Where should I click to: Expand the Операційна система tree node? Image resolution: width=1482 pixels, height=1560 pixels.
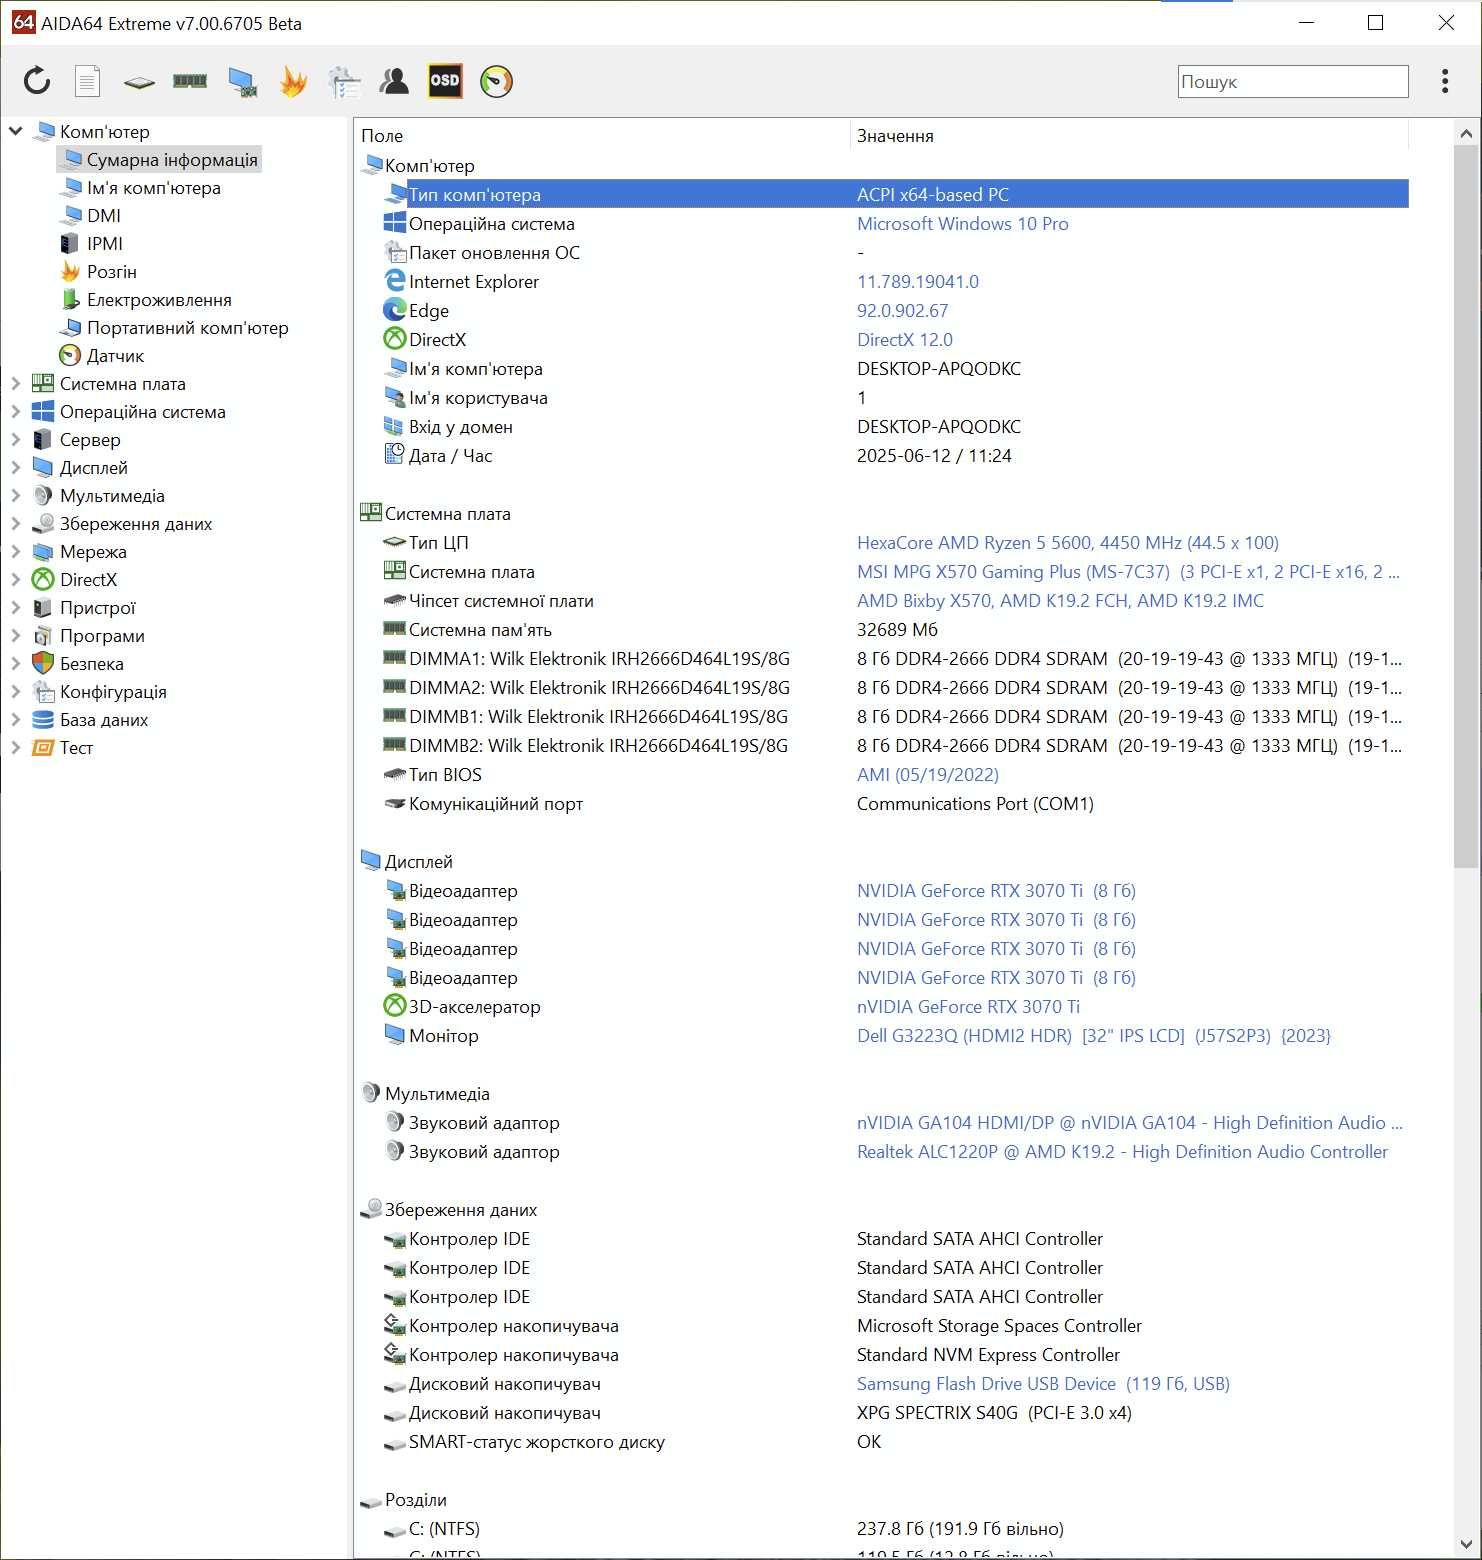(x=15, y=411)
